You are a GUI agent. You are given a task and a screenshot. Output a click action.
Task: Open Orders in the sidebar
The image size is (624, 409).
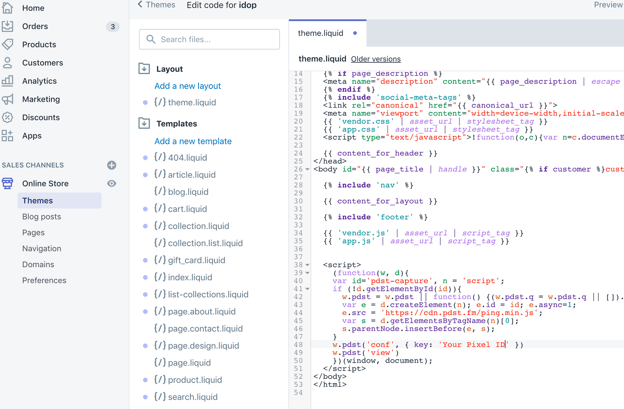(35, 26)
